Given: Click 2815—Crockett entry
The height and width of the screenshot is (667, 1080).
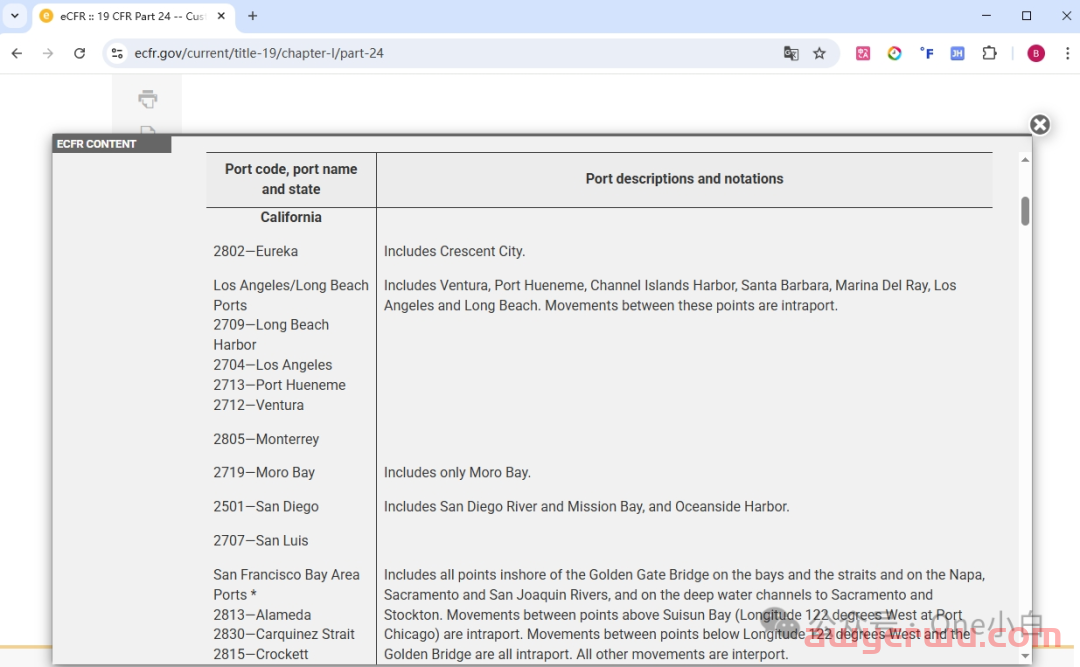Looking at the screenshot, I should (x=260, y=654).
